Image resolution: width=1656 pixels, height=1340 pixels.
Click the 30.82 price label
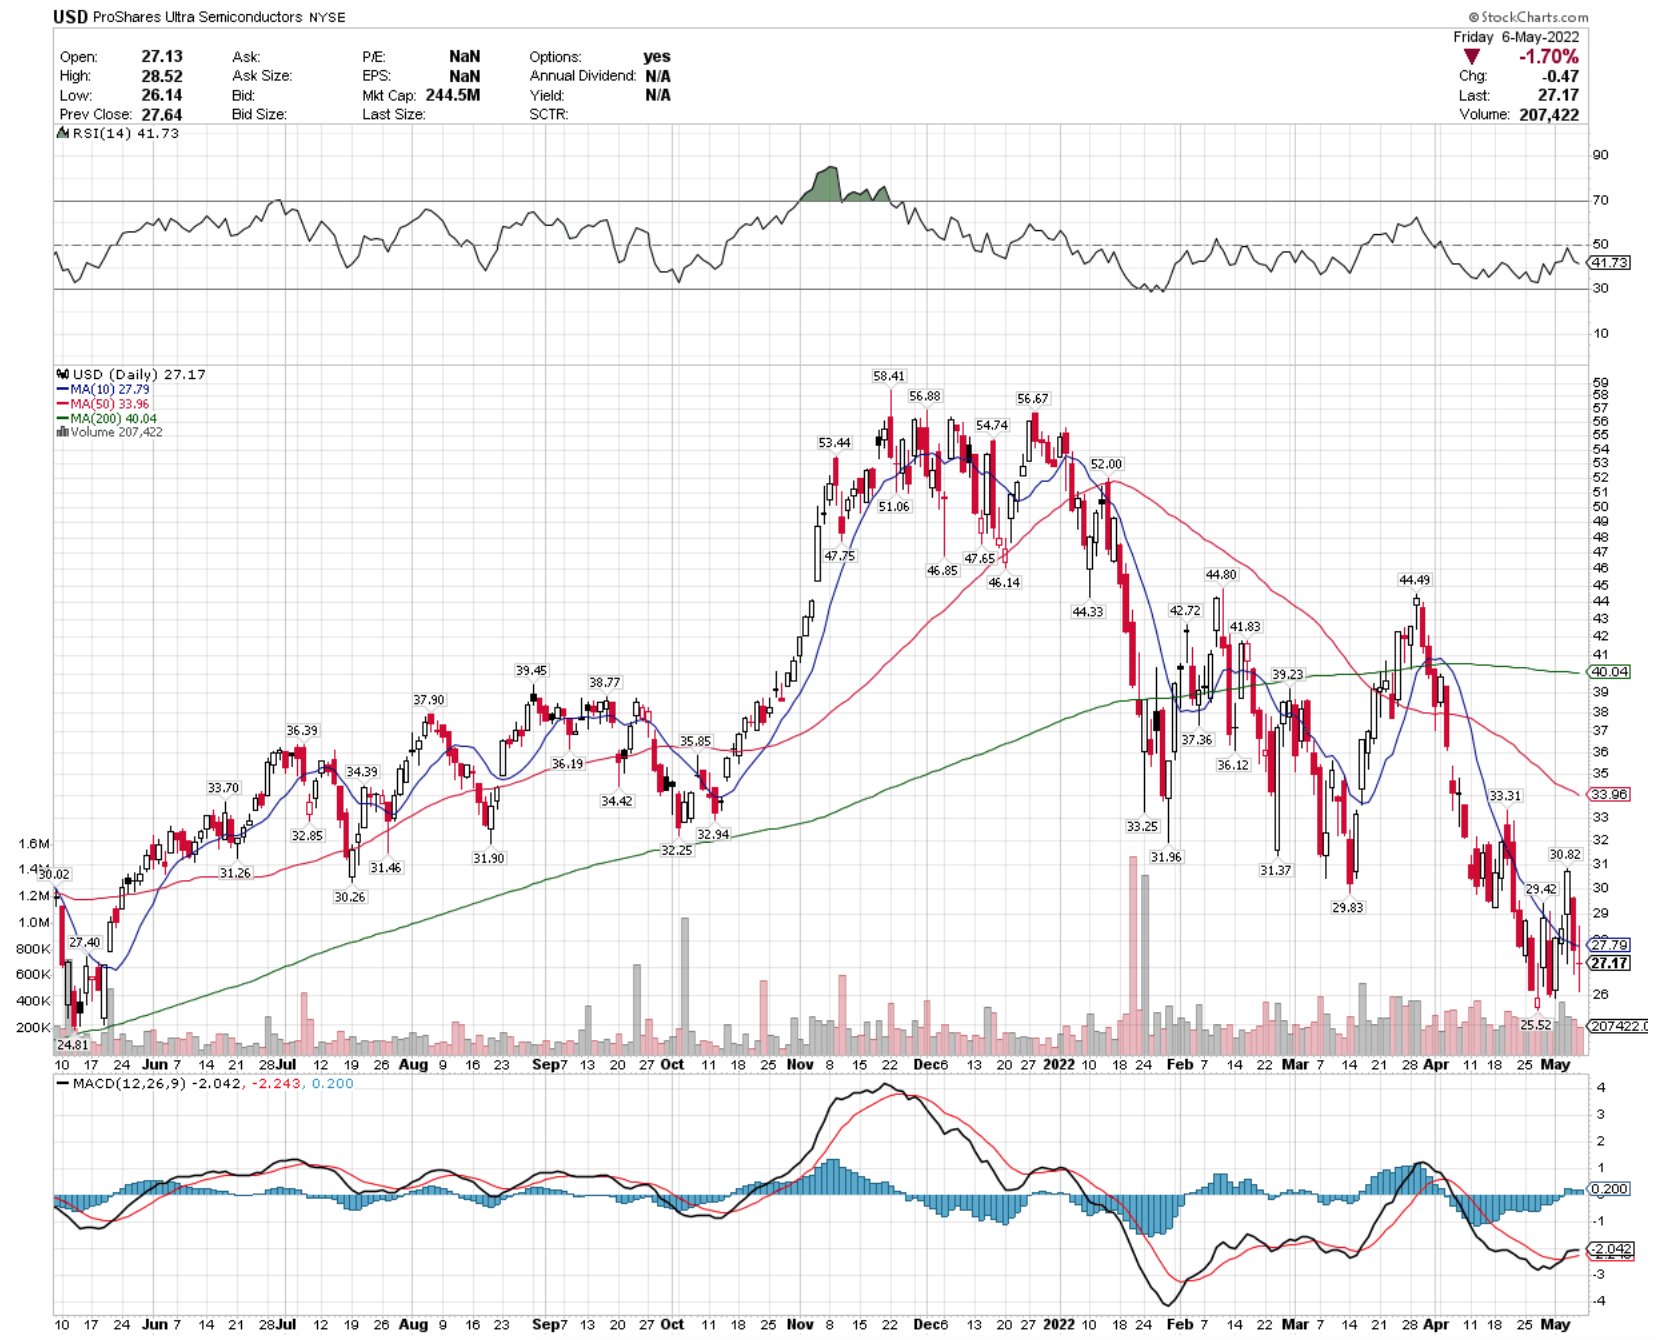[x=1565, y=854]
